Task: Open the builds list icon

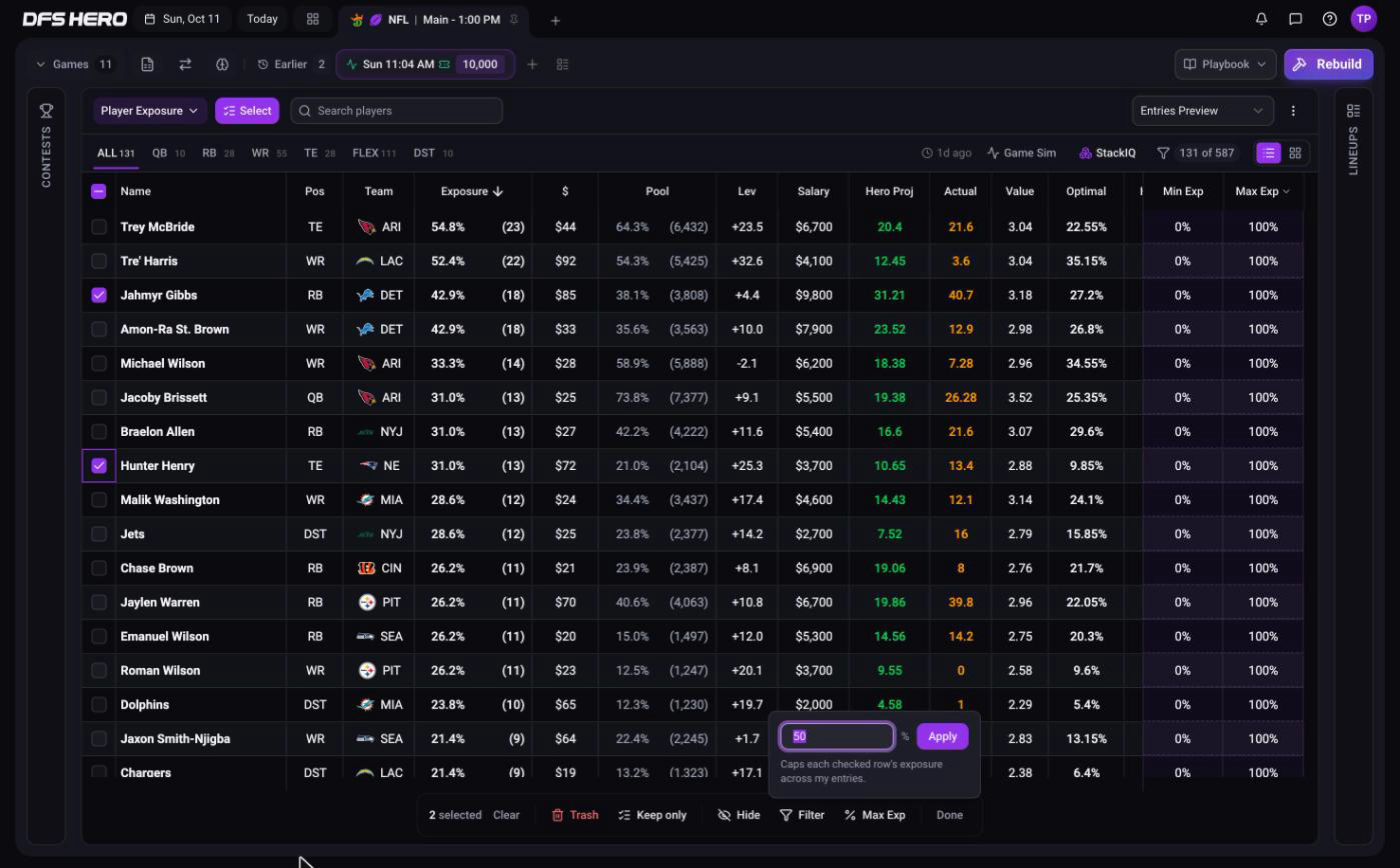Action: pos(562,64)
